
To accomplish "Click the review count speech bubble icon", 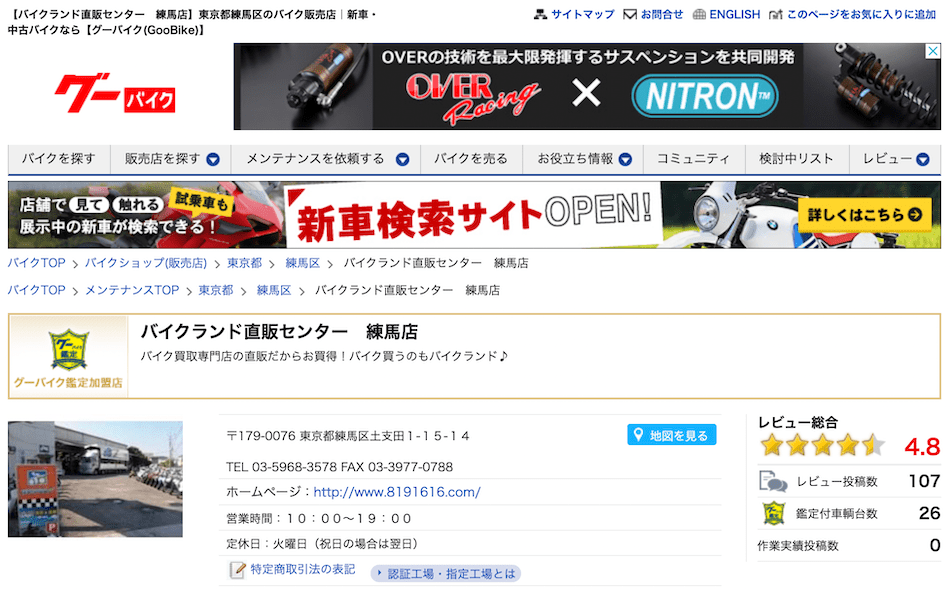I will (x=773, y=481).
